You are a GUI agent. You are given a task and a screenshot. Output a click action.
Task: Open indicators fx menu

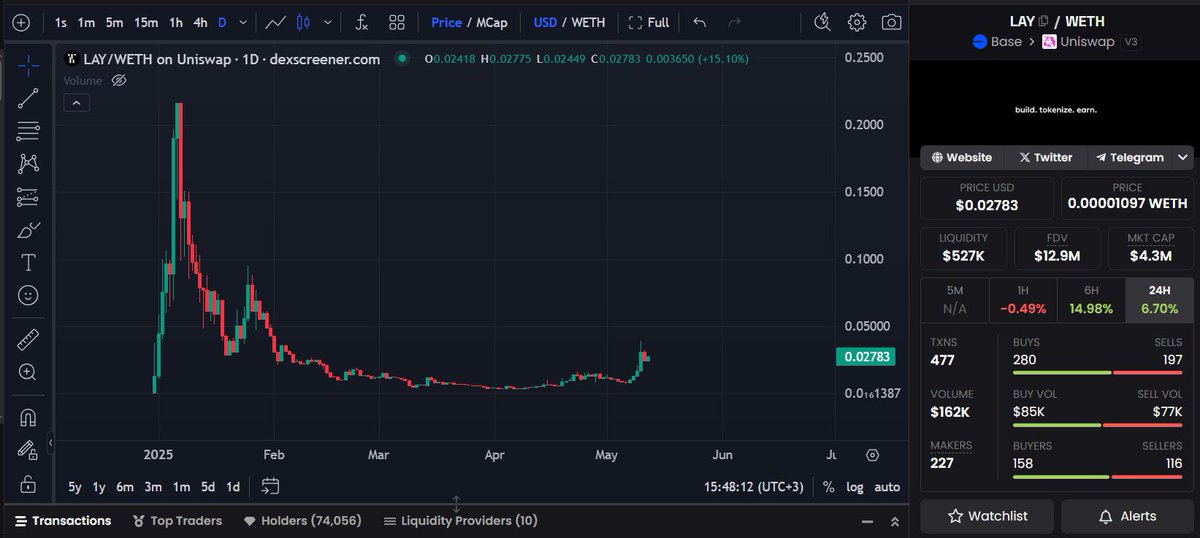point(362,22)
